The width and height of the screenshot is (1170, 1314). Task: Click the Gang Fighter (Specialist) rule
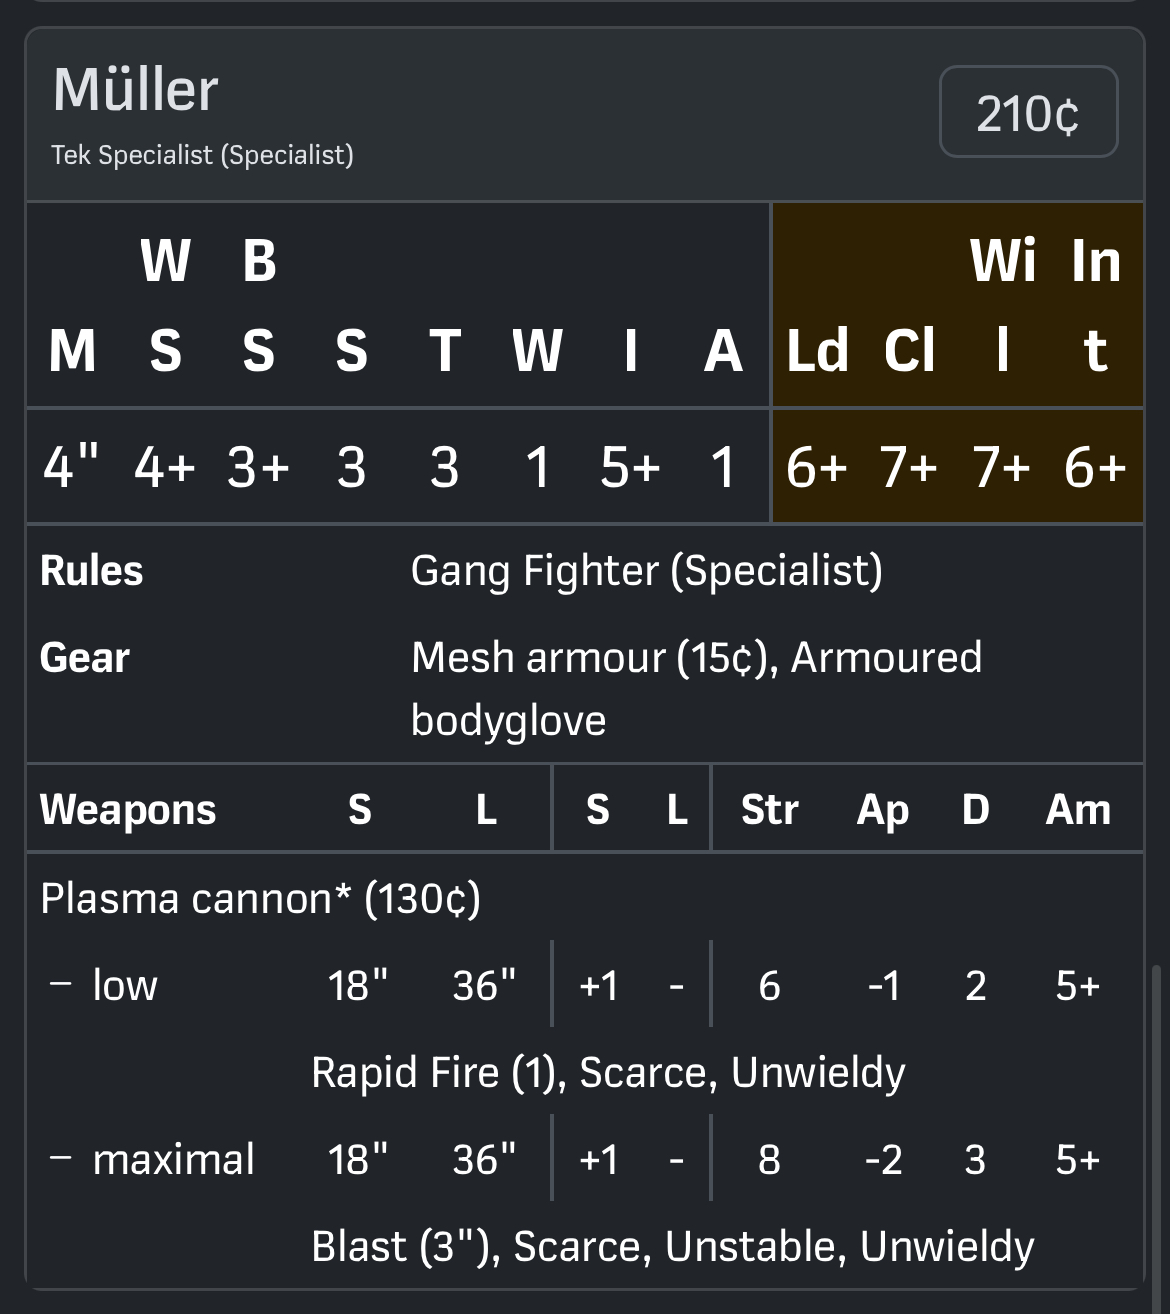646,571
